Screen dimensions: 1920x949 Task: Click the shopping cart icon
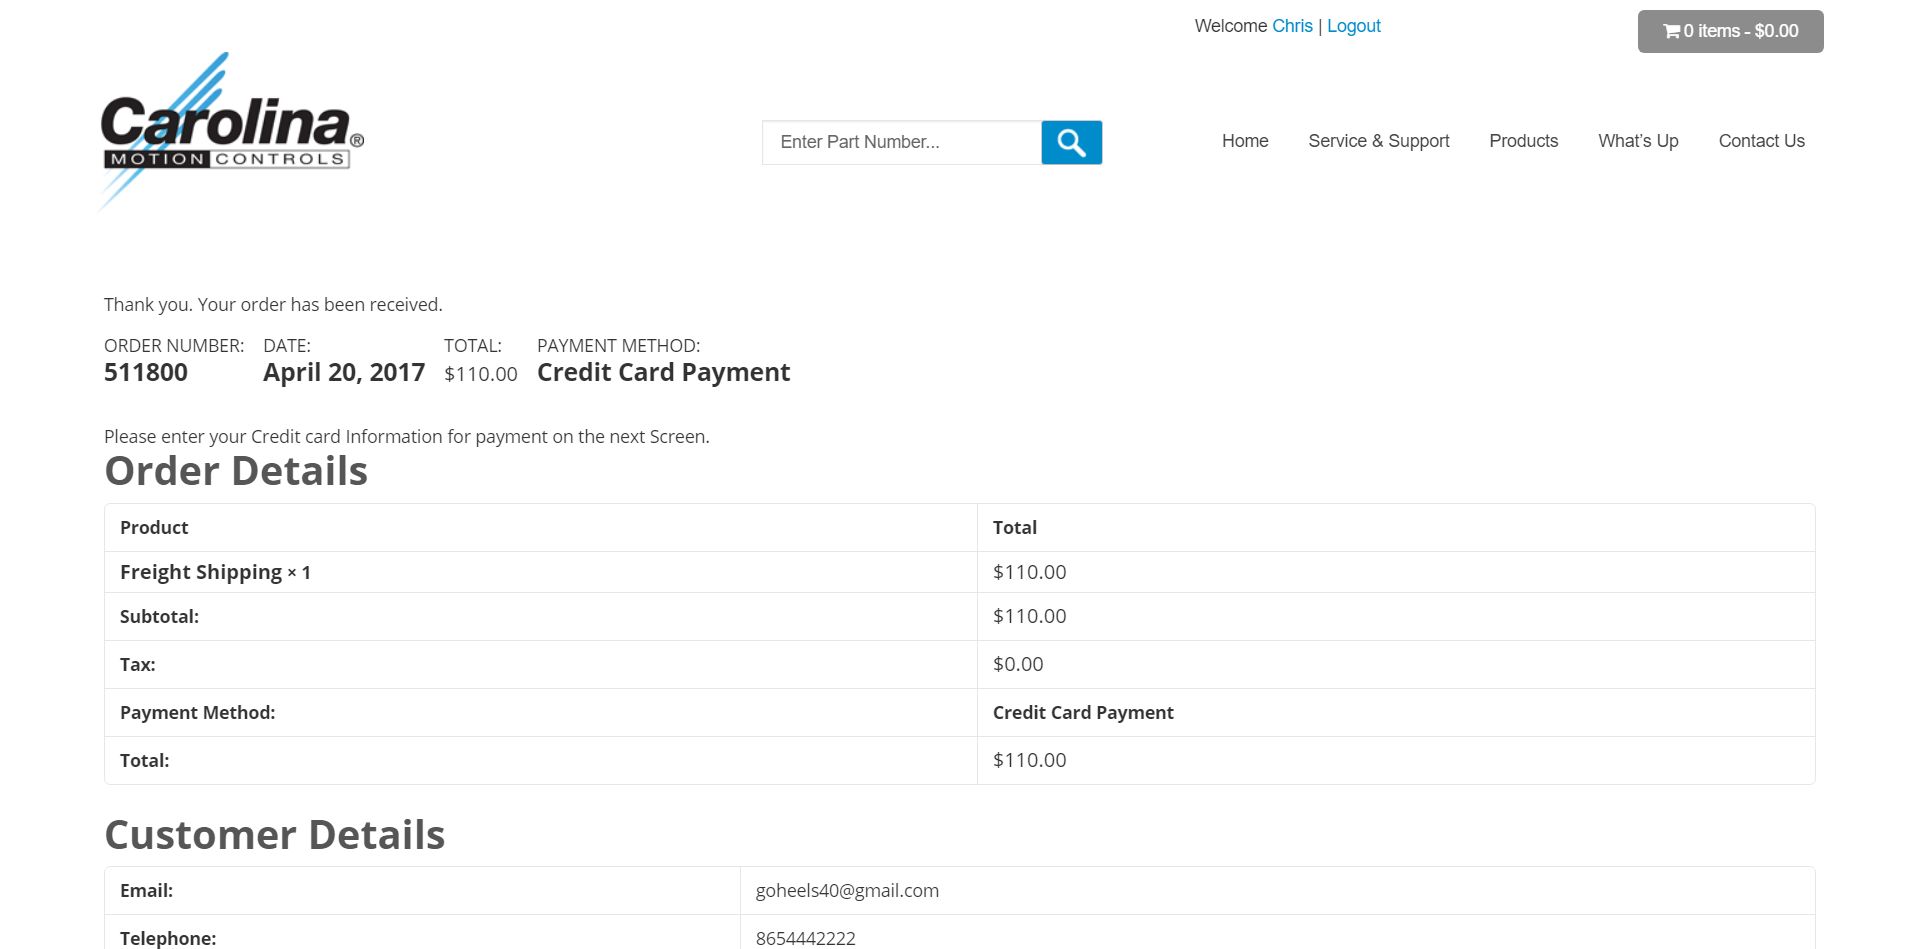pyautogui.click(x=1671, y=31)
